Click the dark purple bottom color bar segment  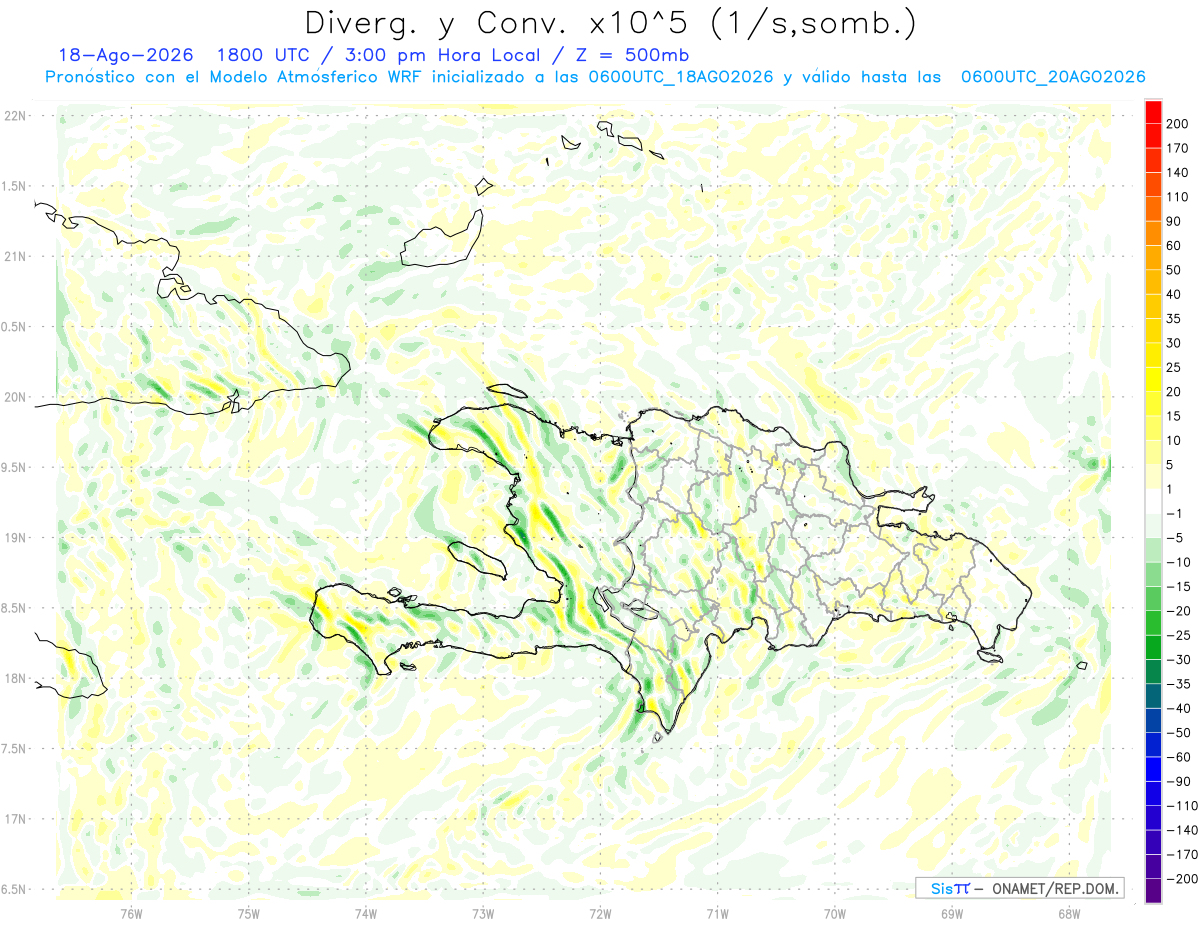1153,890
